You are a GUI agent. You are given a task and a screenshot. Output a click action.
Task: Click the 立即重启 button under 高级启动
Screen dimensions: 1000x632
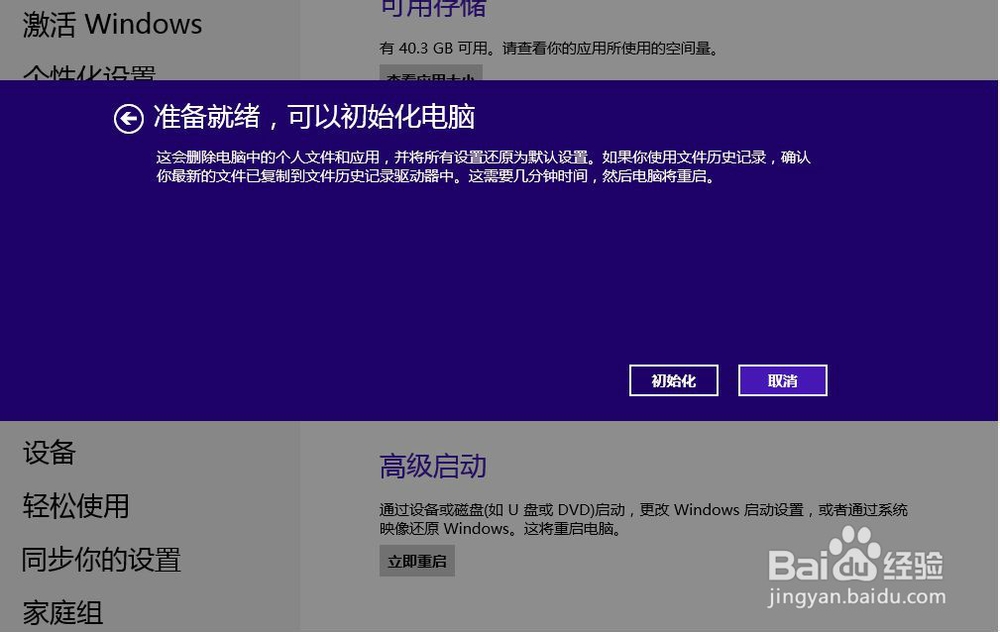click(417, 561)
